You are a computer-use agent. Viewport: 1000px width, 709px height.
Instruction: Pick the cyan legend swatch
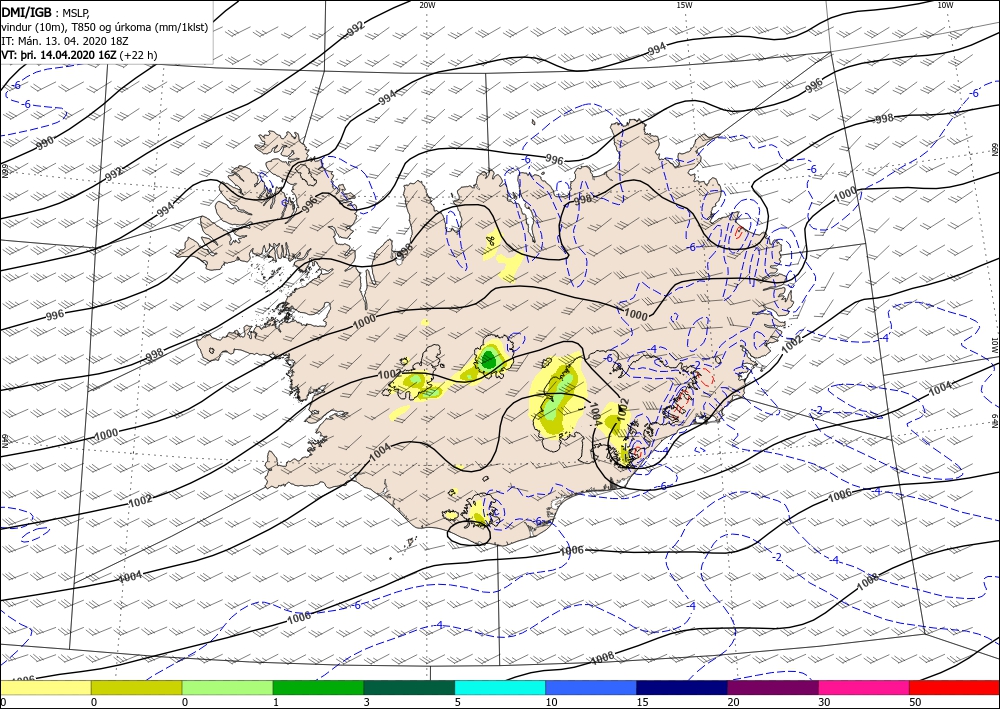[x=500, y=687]
